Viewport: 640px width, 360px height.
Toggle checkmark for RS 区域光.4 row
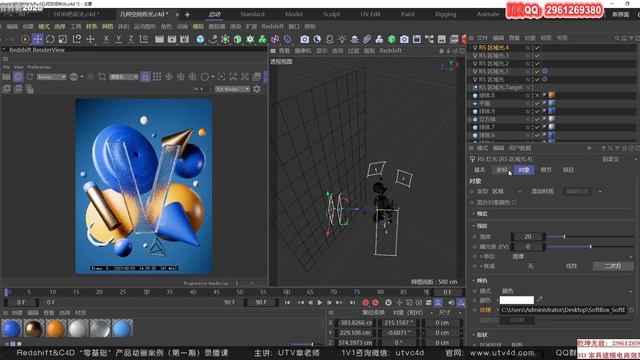coord(537,48)
